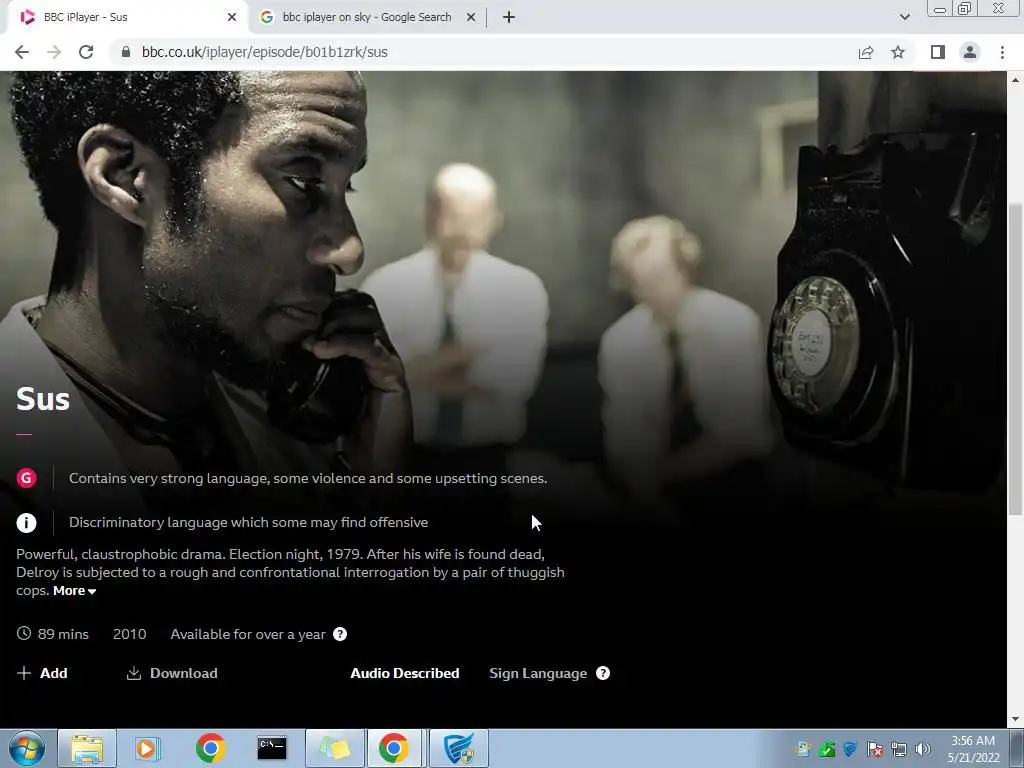Click the browser forward arrow
Viewport: 1024px width, 768px height.
click(54, 52)
